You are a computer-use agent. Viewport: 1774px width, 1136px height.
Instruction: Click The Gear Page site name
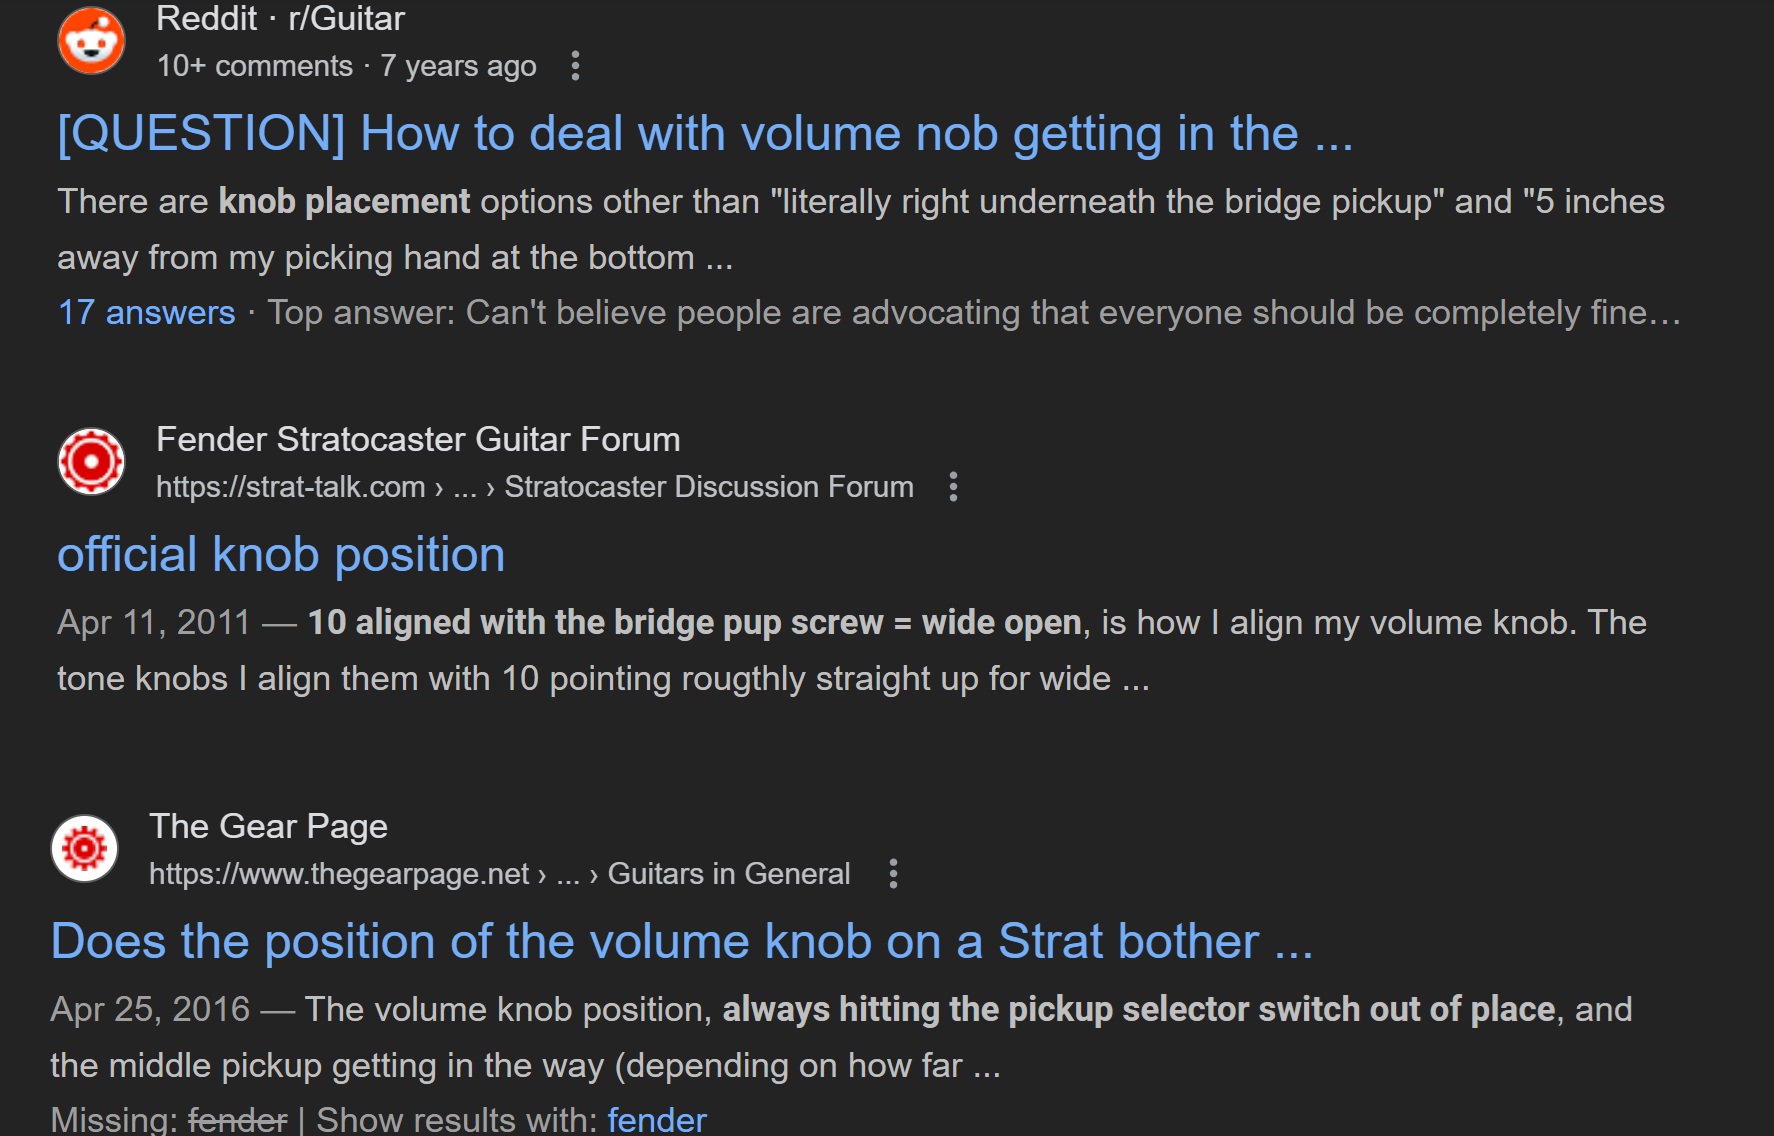268,827
